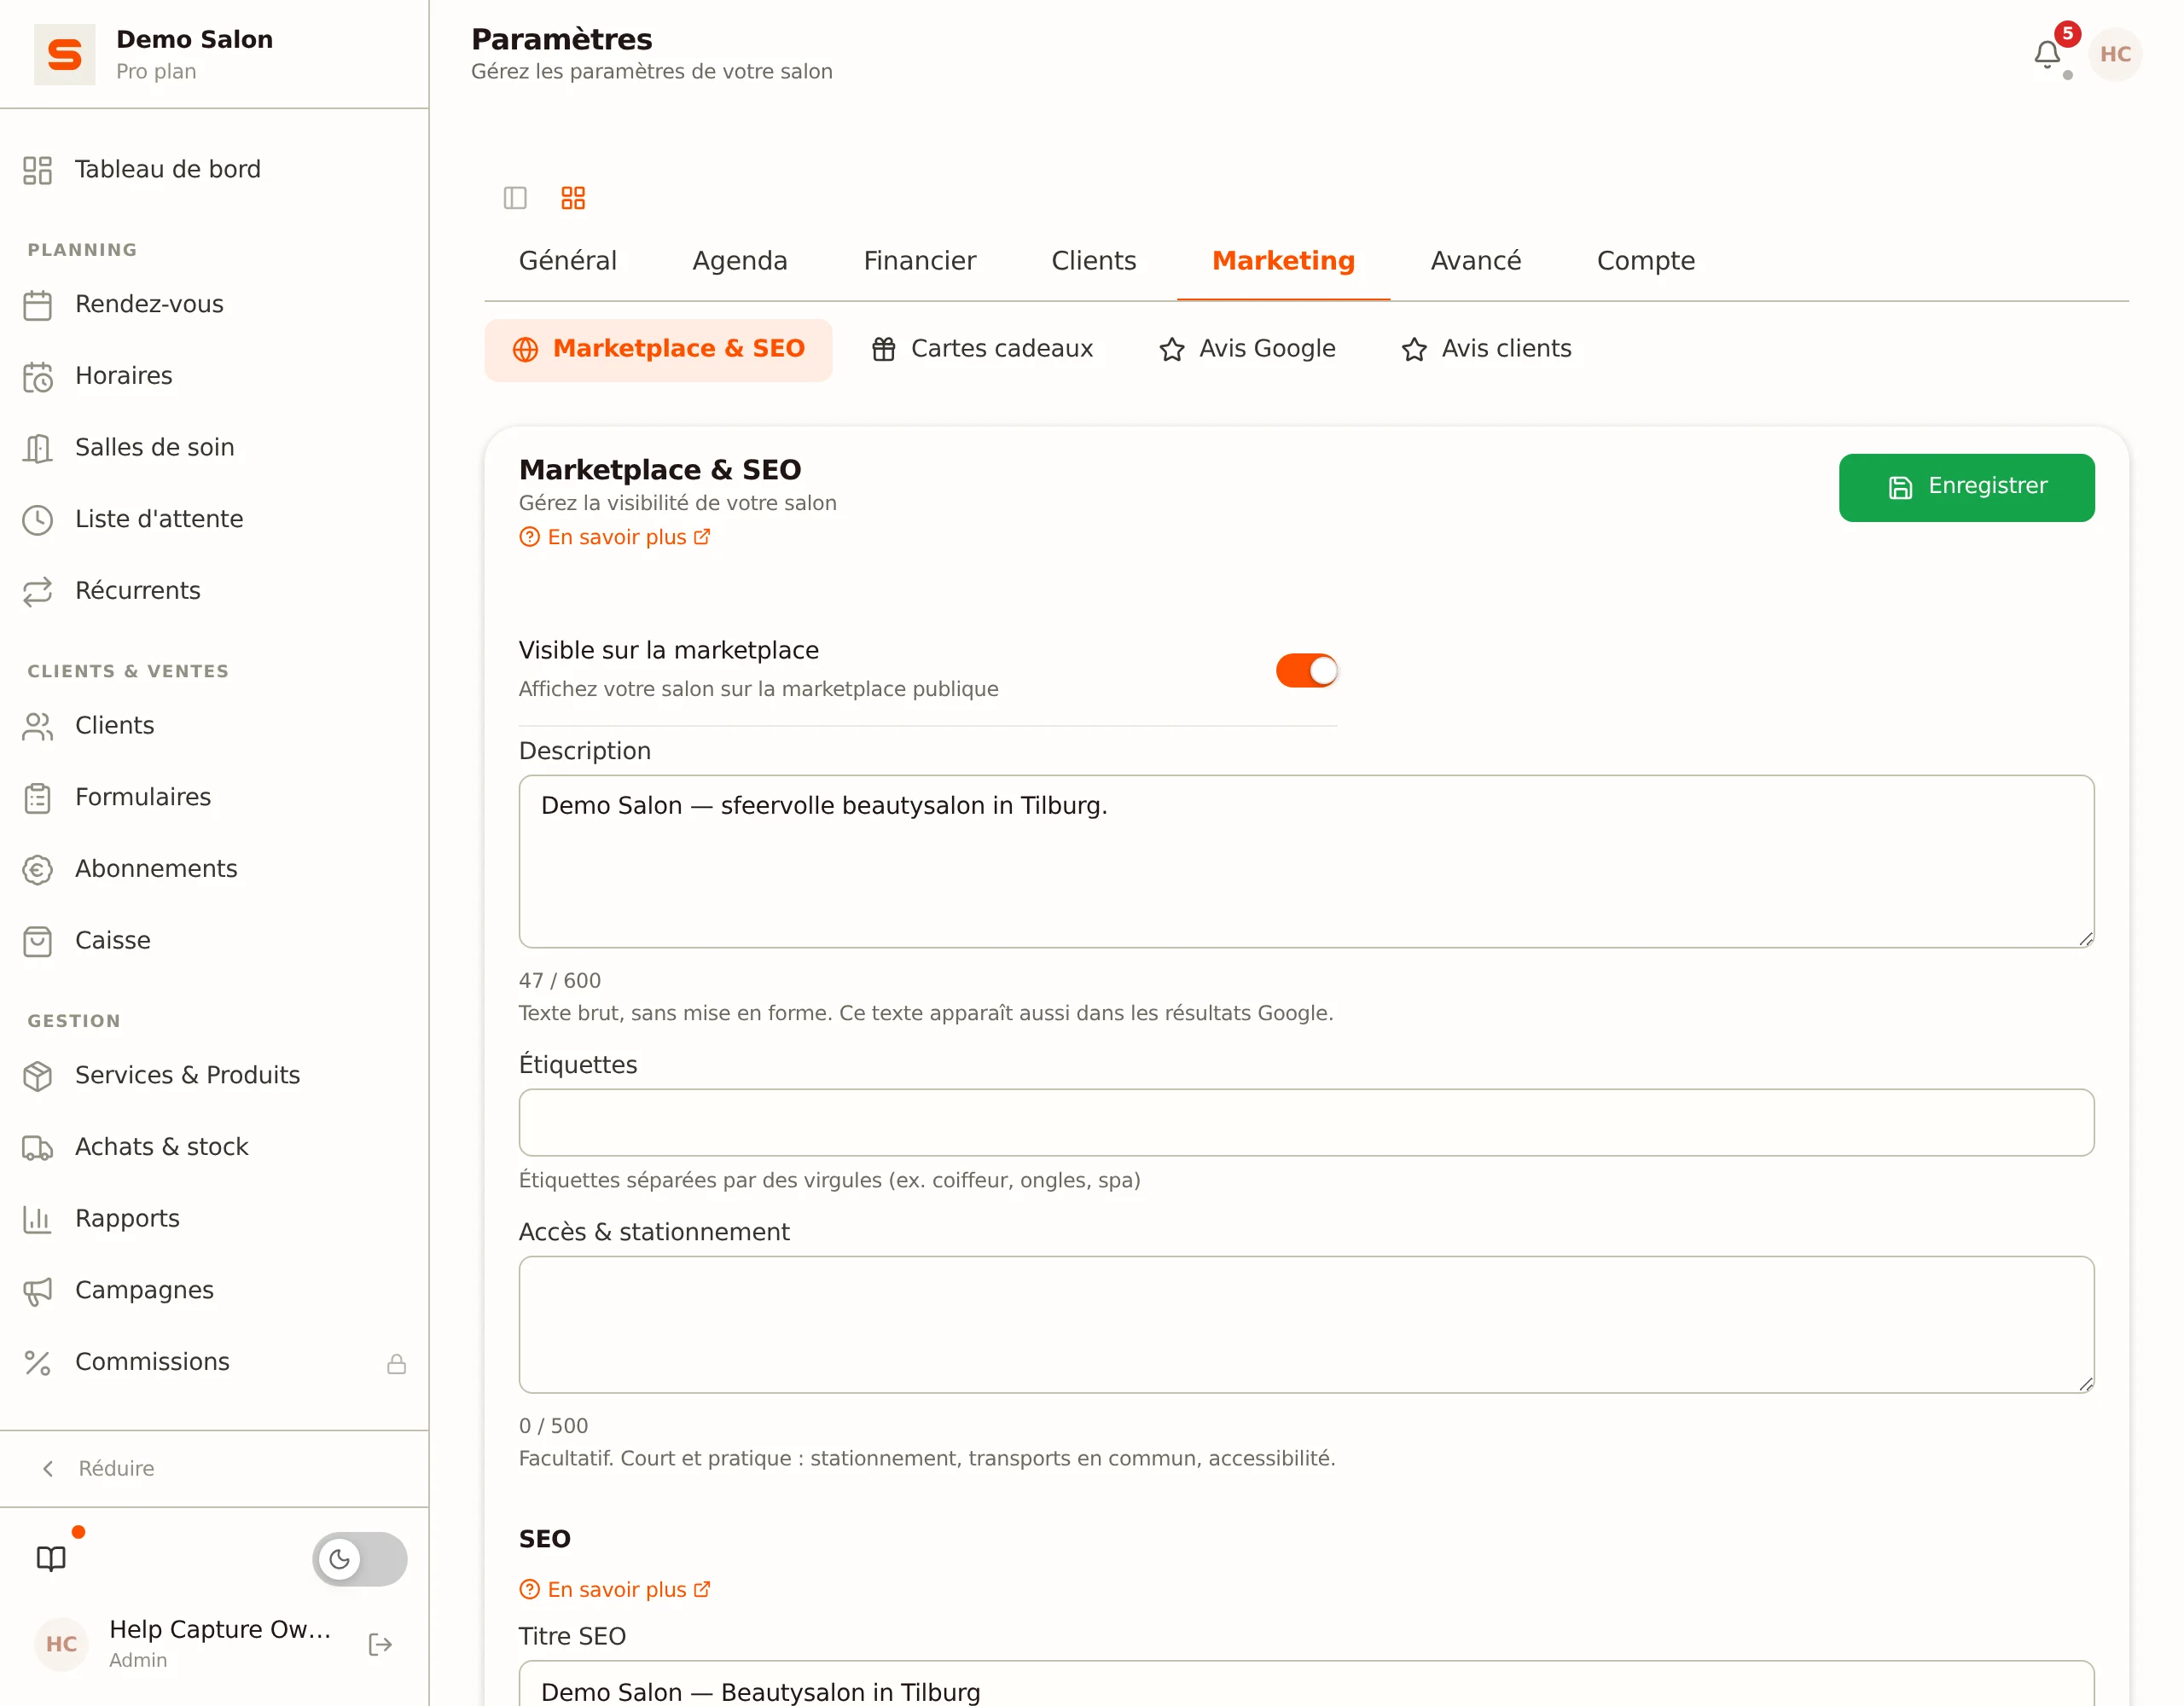Open locked Commissions item

[x=214, y=1362]
